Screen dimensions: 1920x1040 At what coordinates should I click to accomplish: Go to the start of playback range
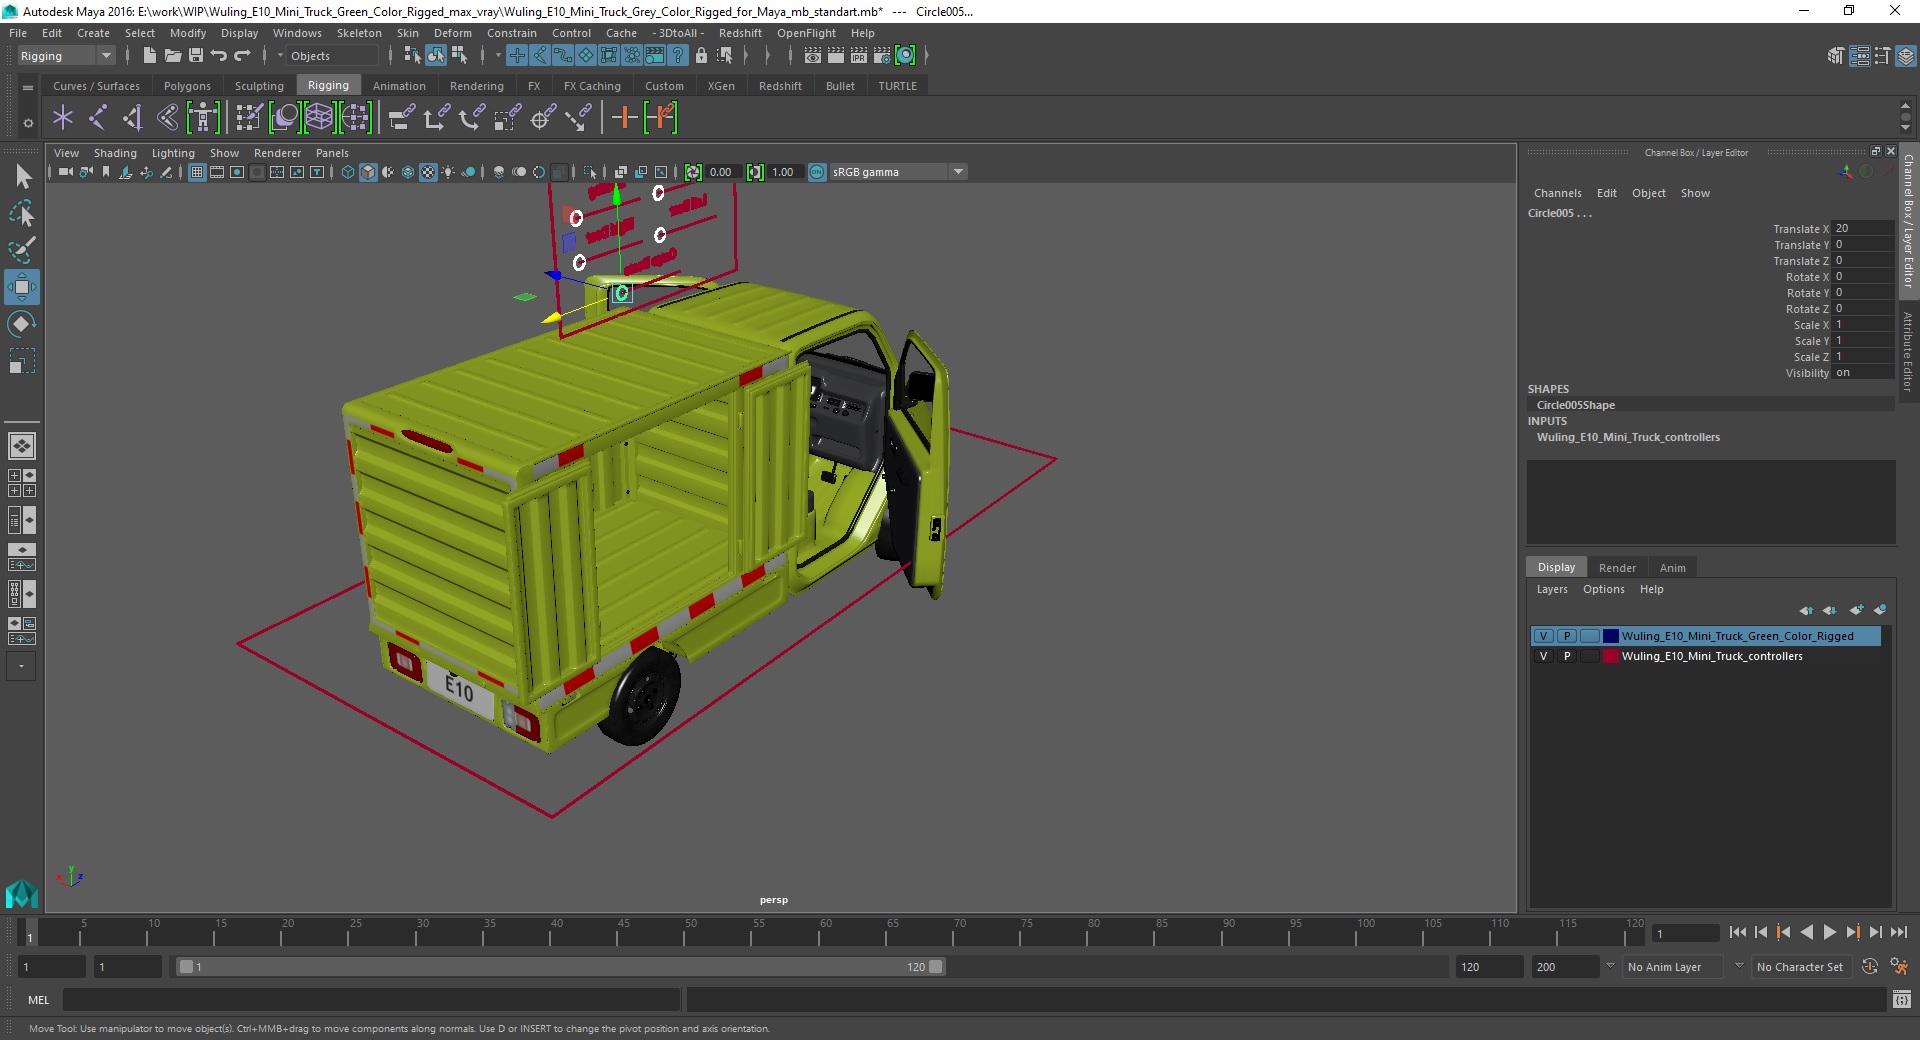1737,932
